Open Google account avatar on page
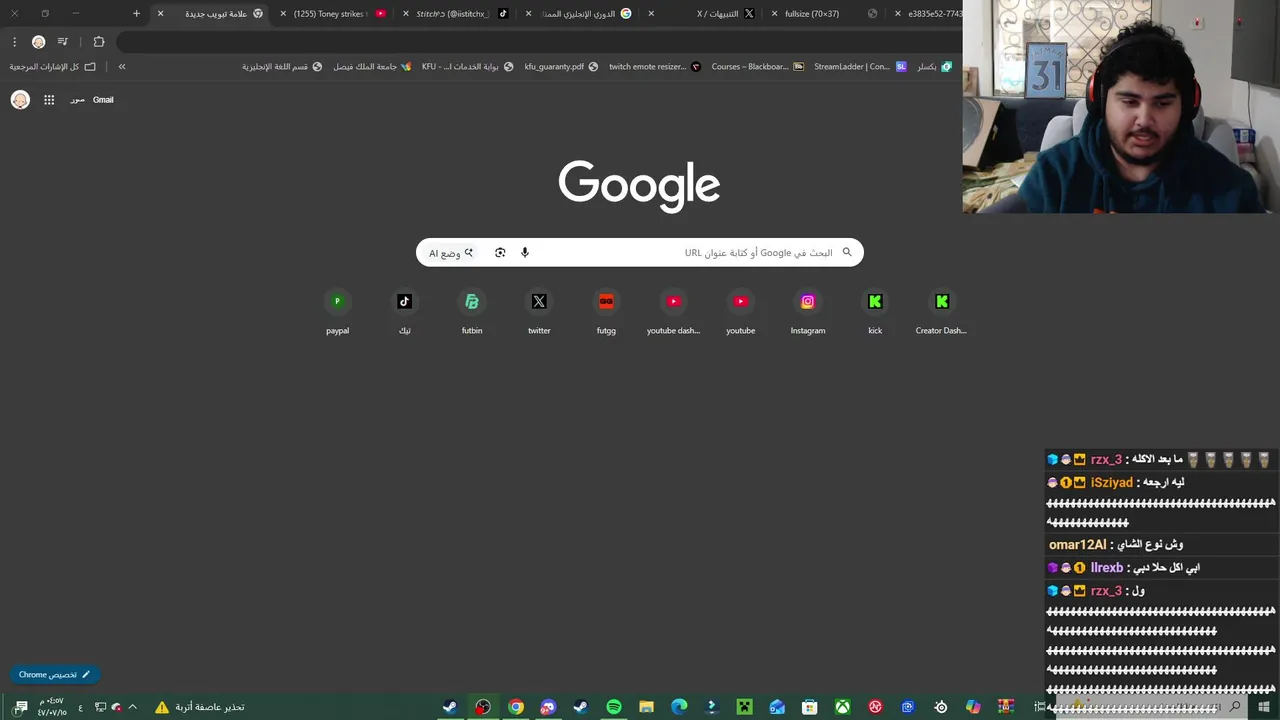This screenshot has width=1280, height=720. (20, 100)
